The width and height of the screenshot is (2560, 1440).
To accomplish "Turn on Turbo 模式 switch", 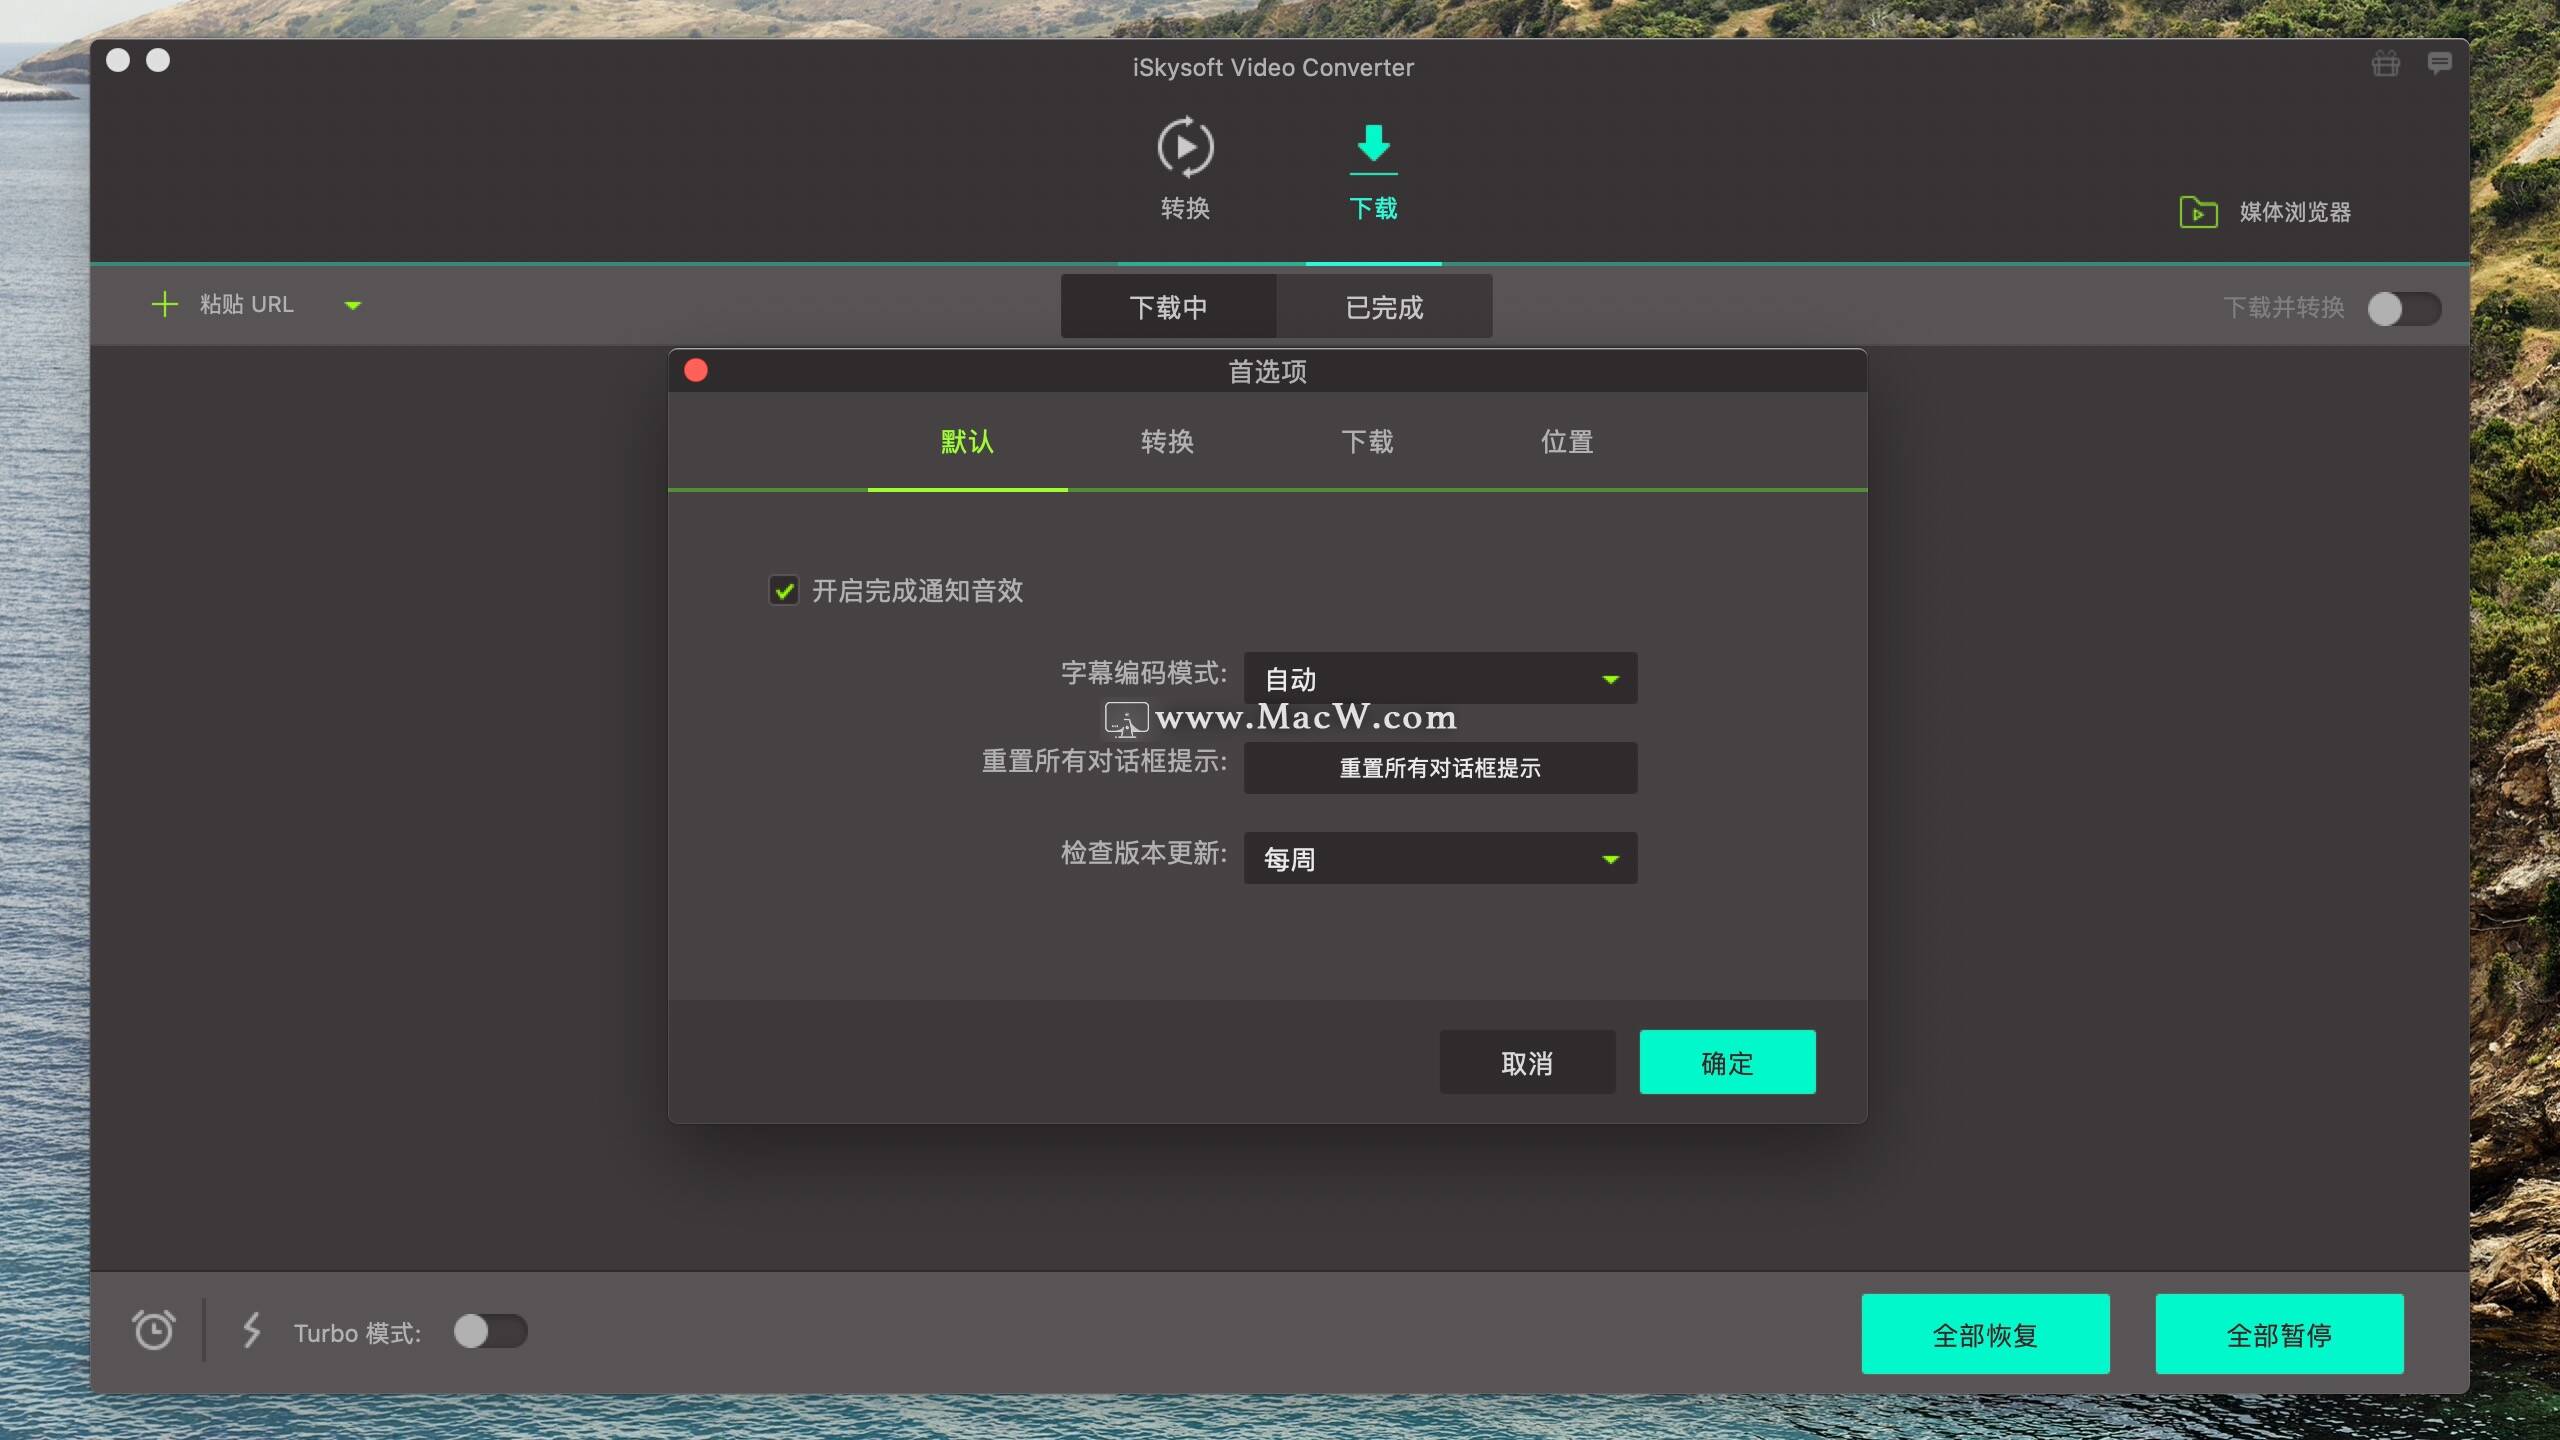I will click(489, 1331).
